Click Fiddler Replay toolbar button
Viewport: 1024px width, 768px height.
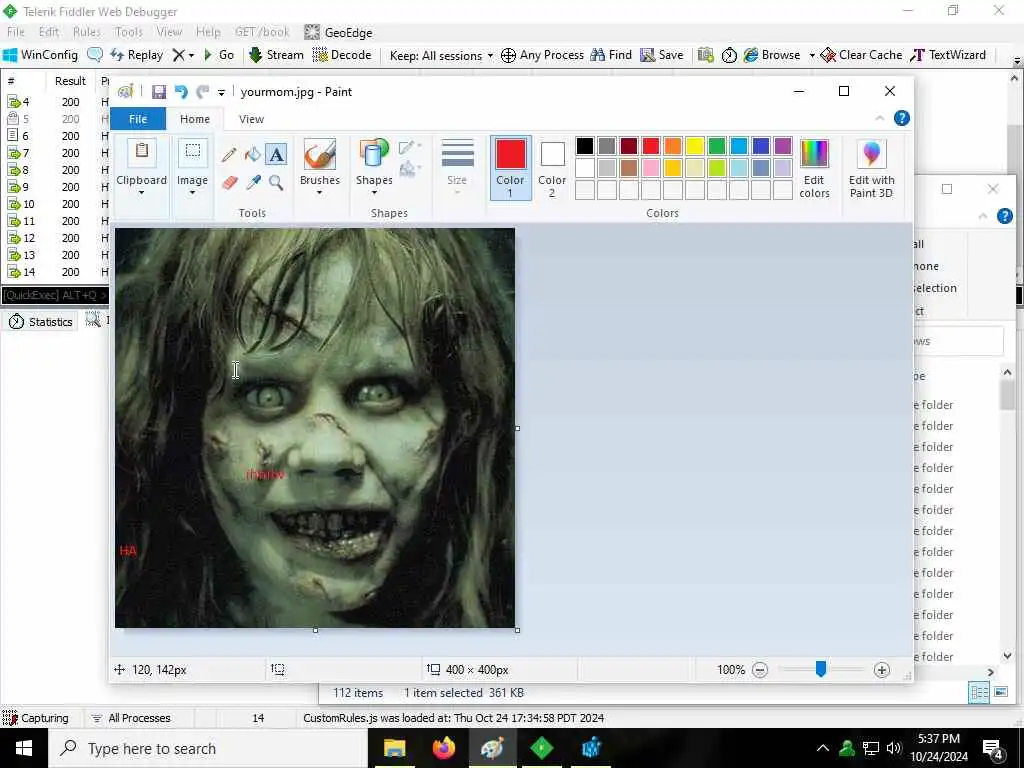click(x=136, y=55)
